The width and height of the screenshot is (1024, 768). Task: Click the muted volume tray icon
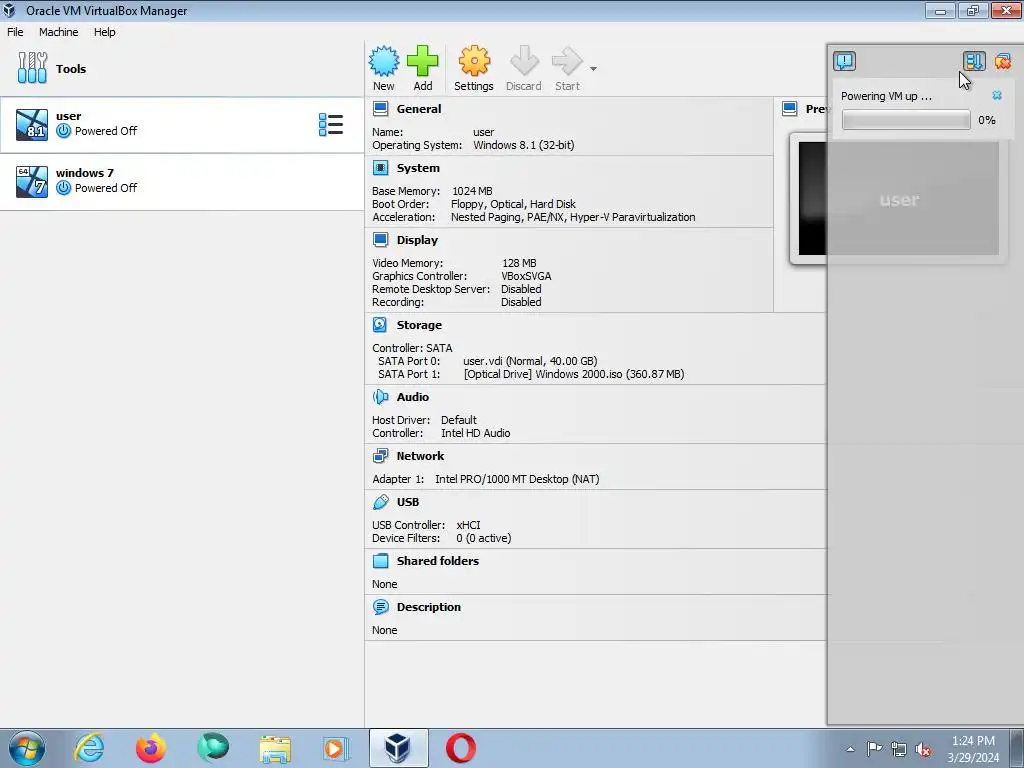923,749
